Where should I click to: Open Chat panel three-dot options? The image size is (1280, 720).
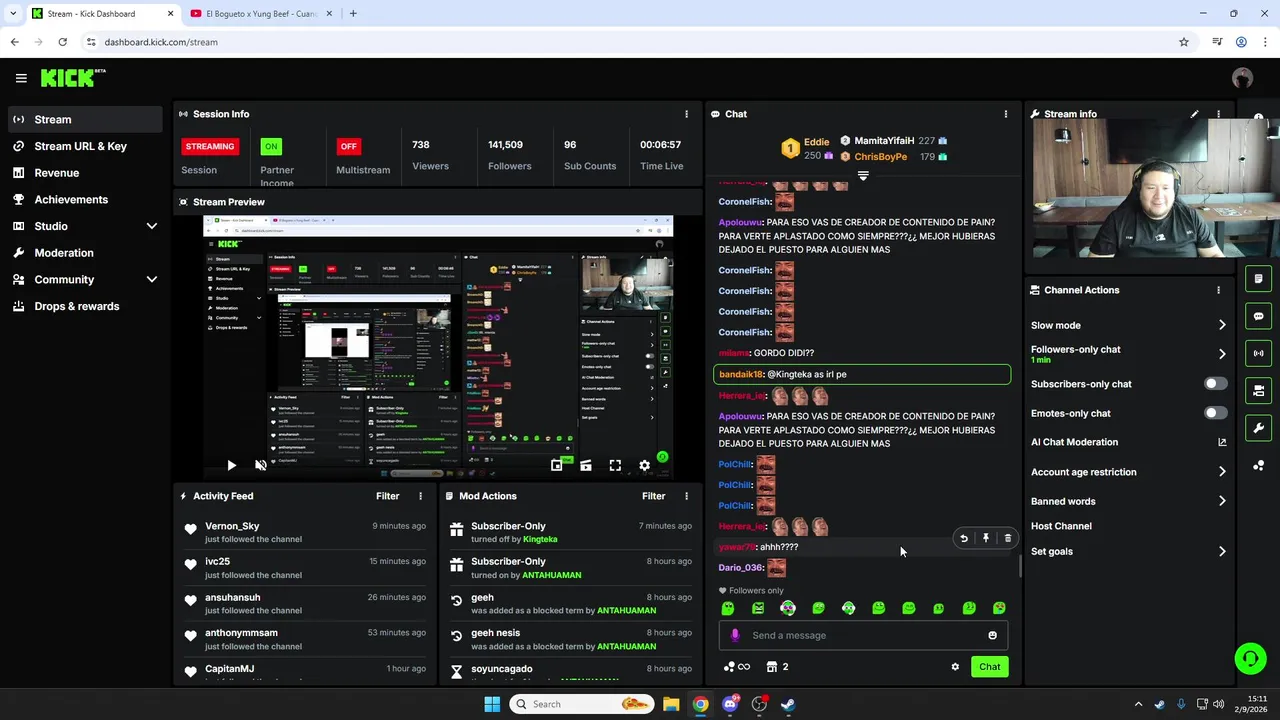(x=1006, y=114)
